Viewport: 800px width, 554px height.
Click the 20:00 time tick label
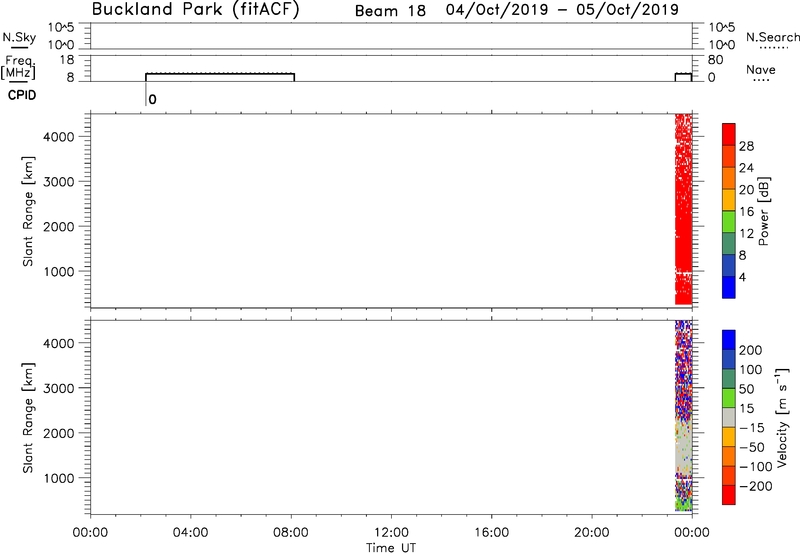pyautogui.click(x=592, y=533)
